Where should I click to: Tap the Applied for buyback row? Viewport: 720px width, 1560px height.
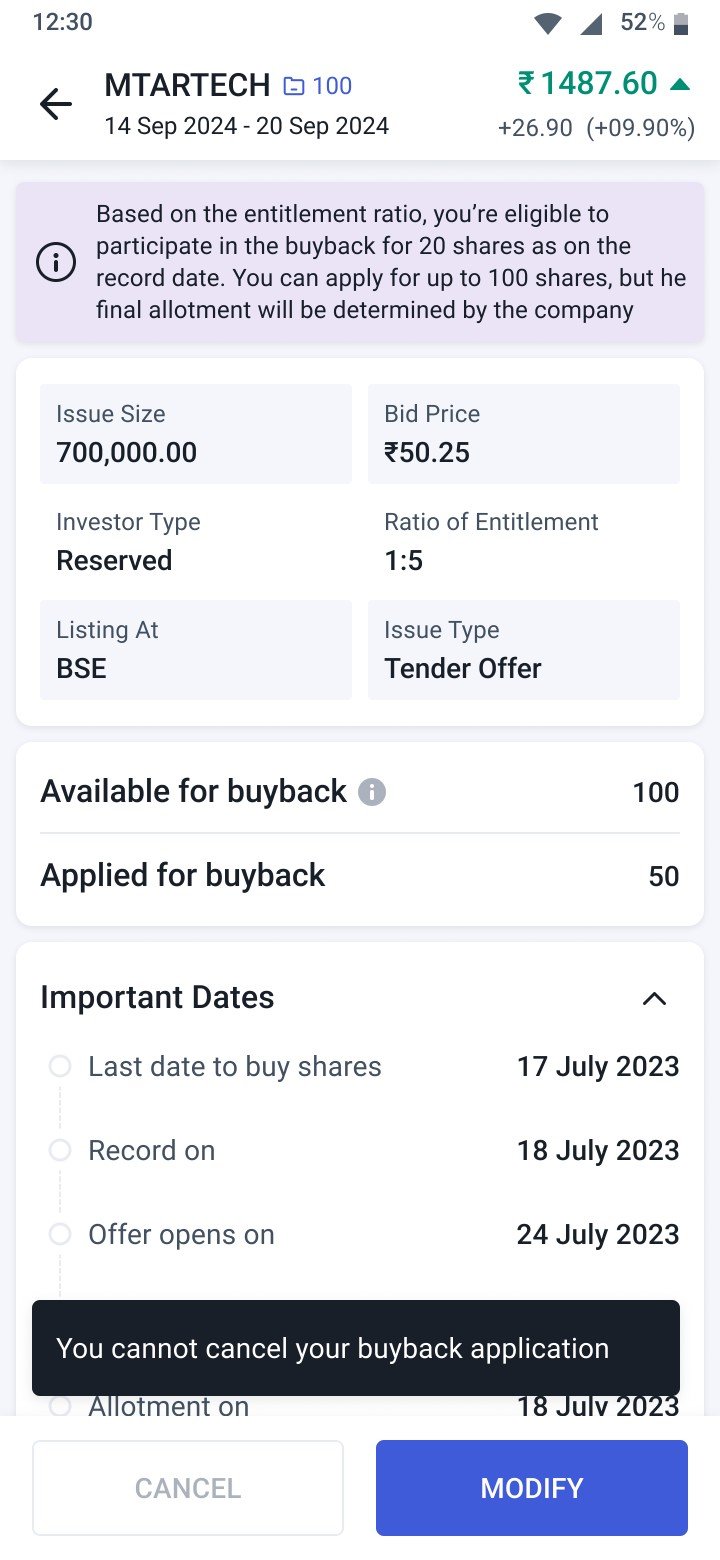pyautogui.click(x=360, y=876)
